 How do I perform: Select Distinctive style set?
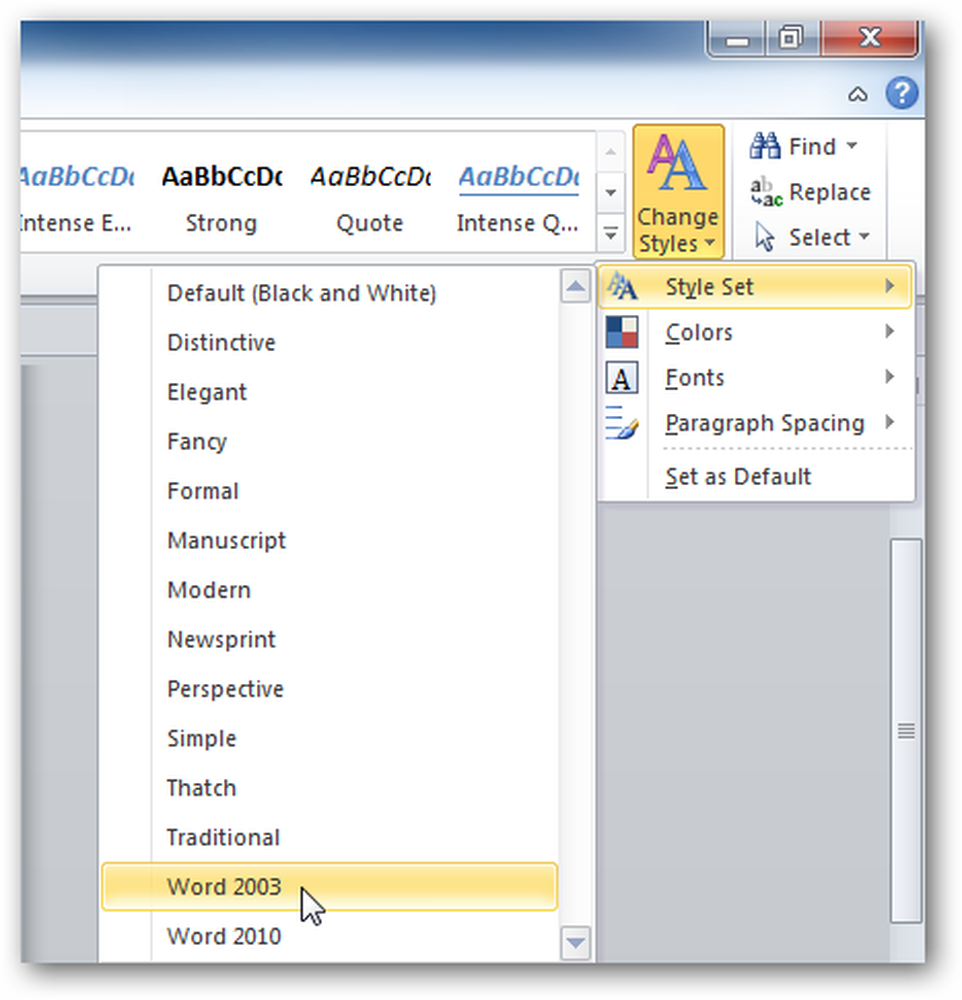click(329, 342)
